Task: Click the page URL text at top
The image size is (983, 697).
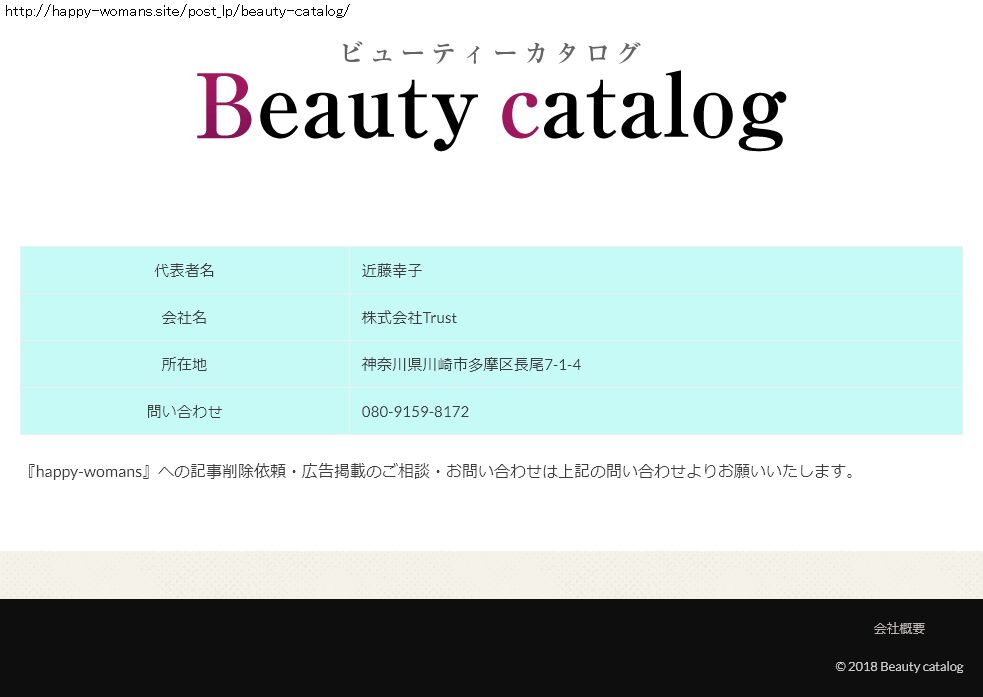Action: pyautogui.click(x=177, y=11)
